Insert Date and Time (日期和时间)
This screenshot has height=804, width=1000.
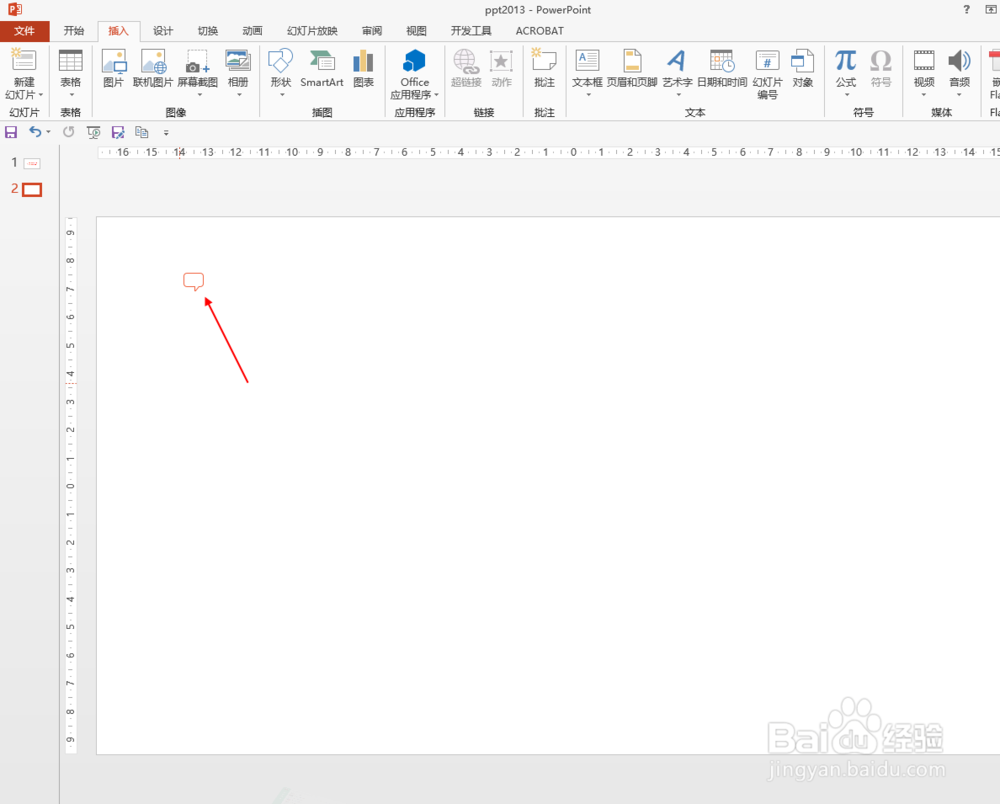pos(722,68)
